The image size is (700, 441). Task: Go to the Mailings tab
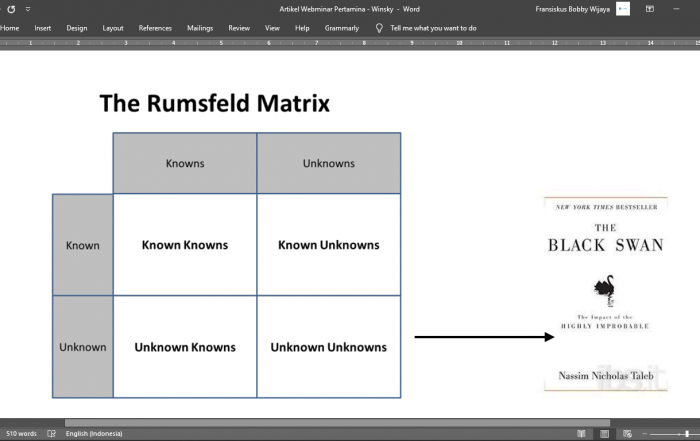(x=200, y=28)
